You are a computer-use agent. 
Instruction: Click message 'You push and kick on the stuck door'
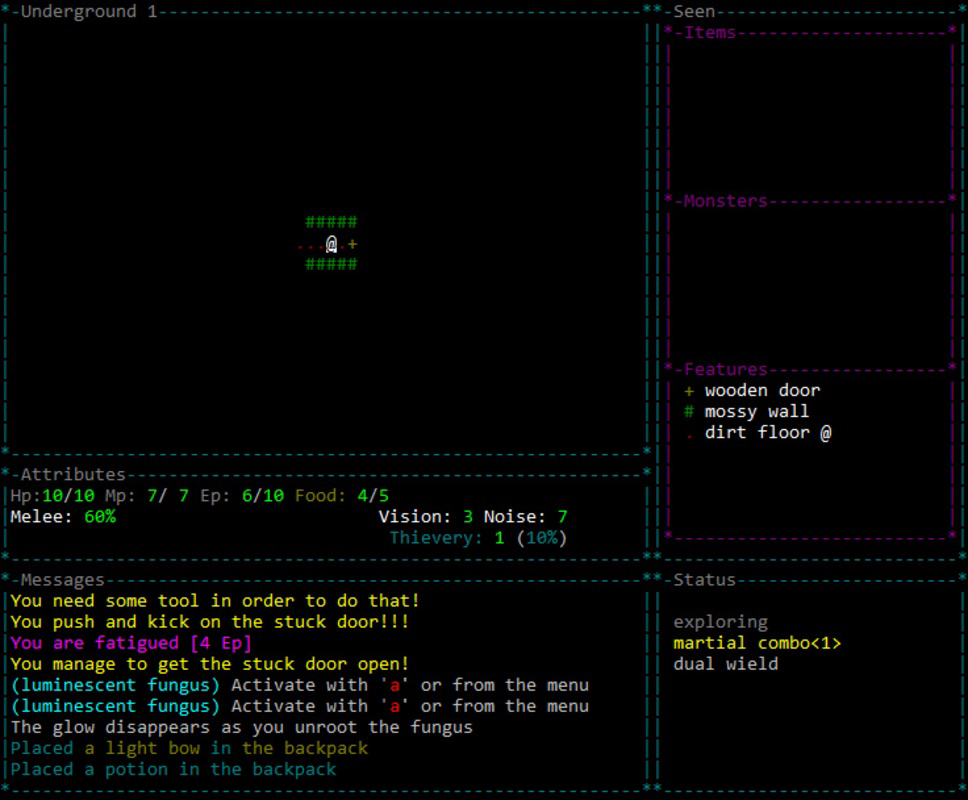pos(210,622)
